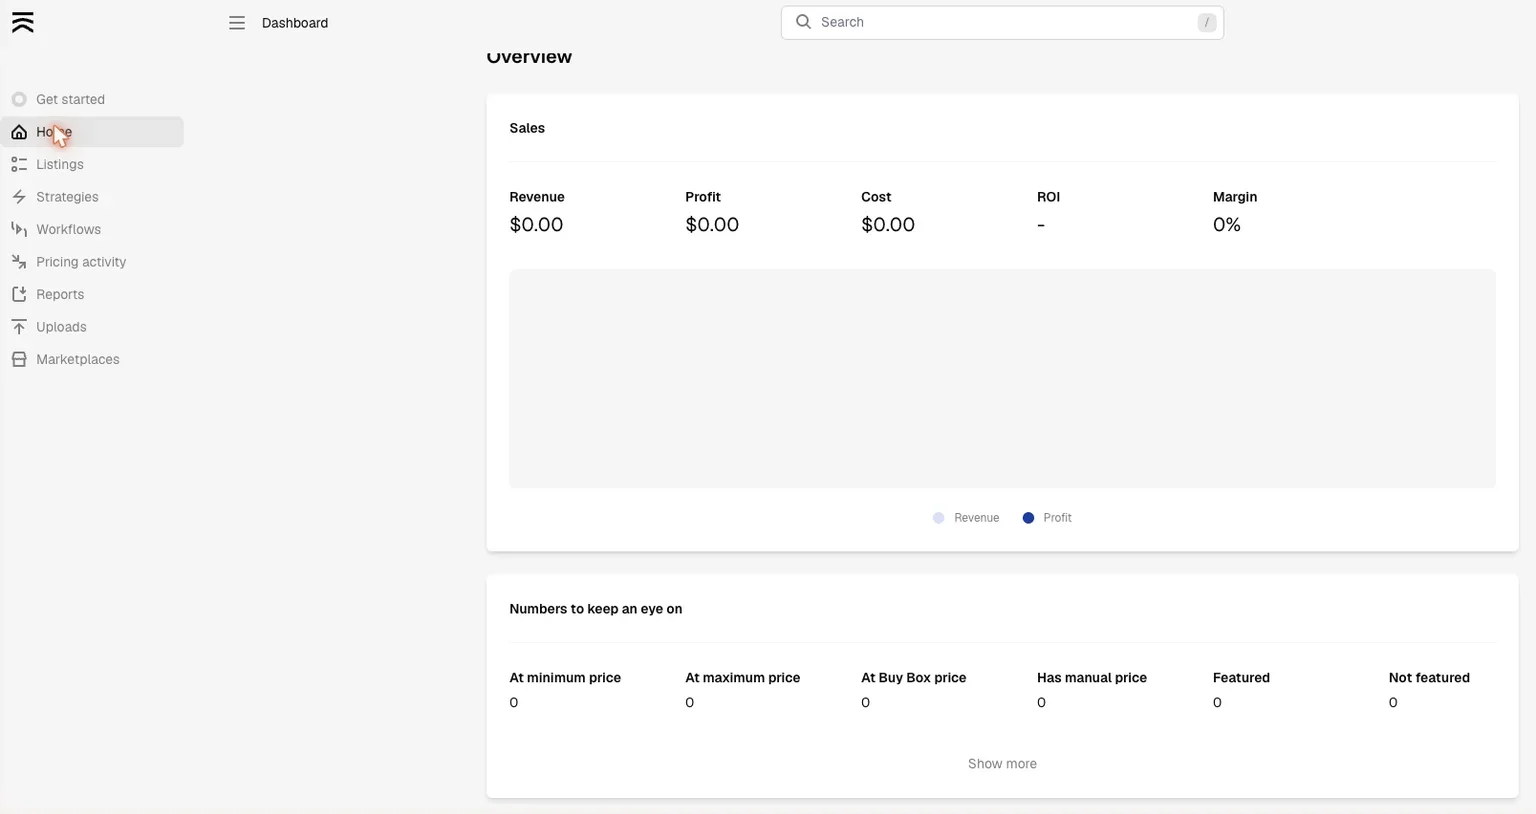1536x814 pixels.
Task: Click the Featured metric label
Action: [1241, 678]
